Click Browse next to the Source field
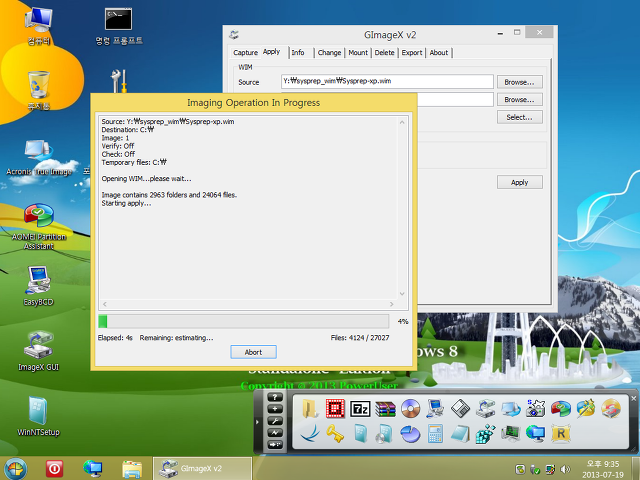Image resolution: width=640 pixels, height=480 pixels. click(520, 82)
